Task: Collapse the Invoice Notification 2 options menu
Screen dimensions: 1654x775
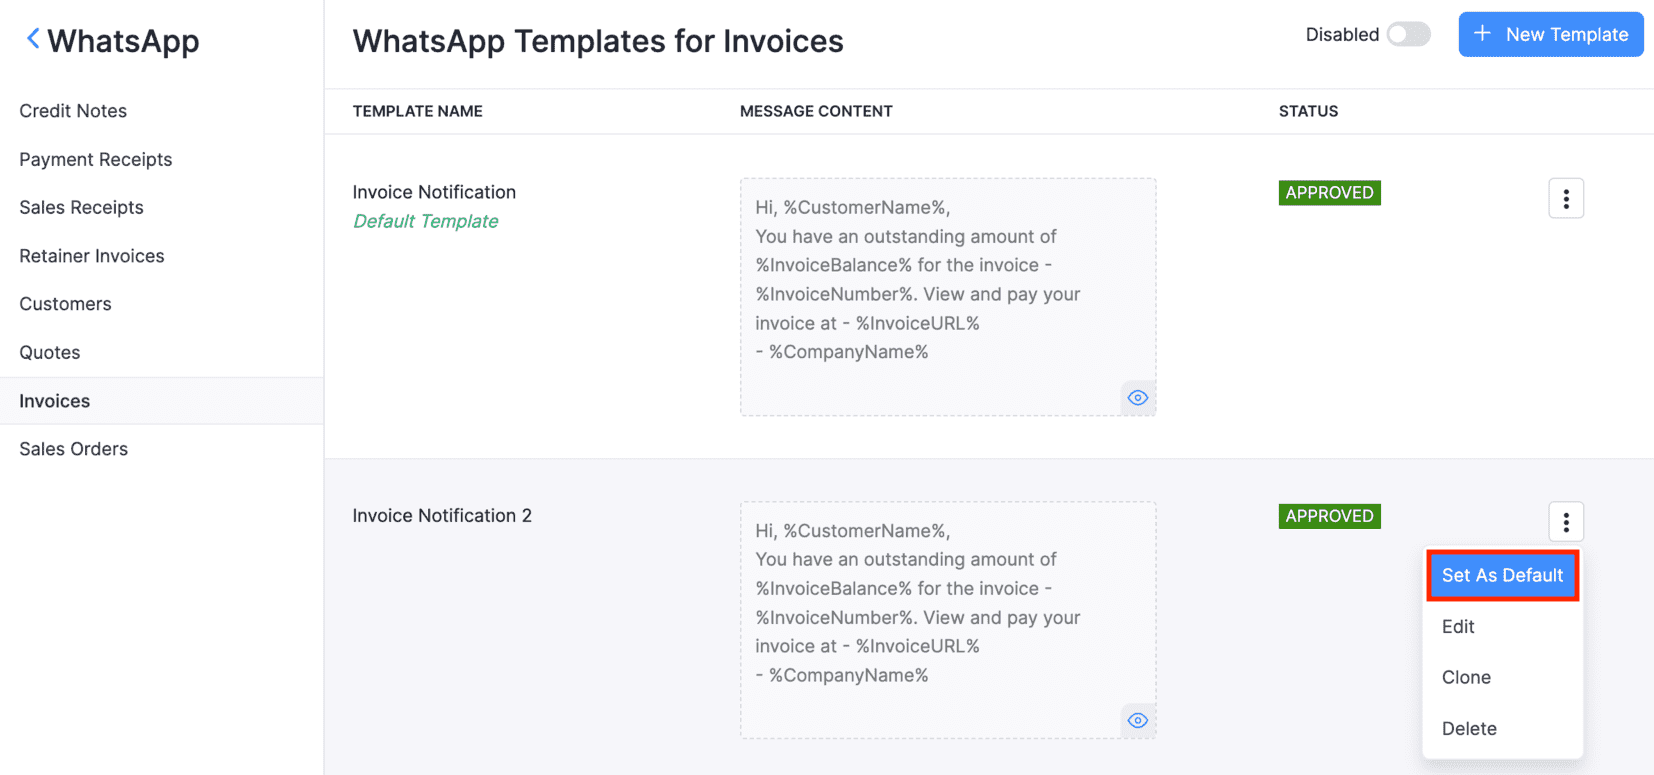Action: (1565, 522)
